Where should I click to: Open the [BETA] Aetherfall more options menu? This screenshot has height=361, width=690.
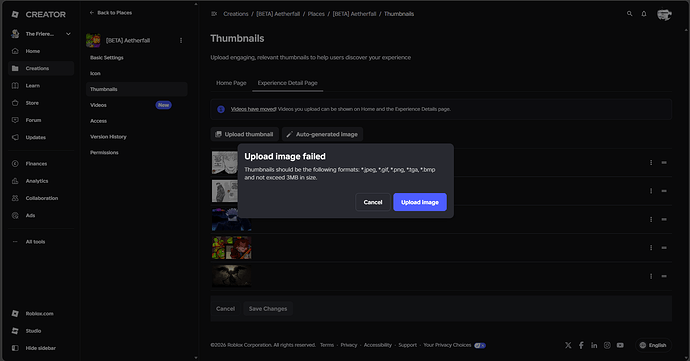tap(181, 41)
